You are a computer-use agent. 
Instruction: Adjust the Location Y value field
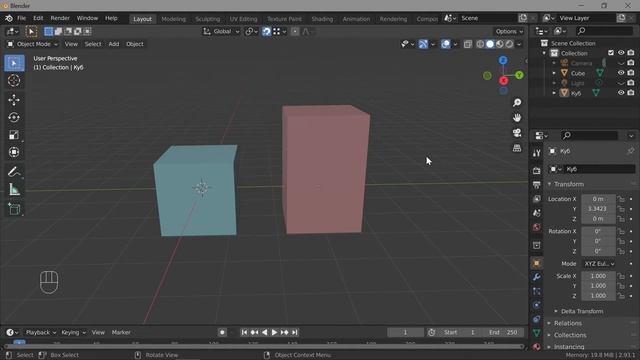598,209
